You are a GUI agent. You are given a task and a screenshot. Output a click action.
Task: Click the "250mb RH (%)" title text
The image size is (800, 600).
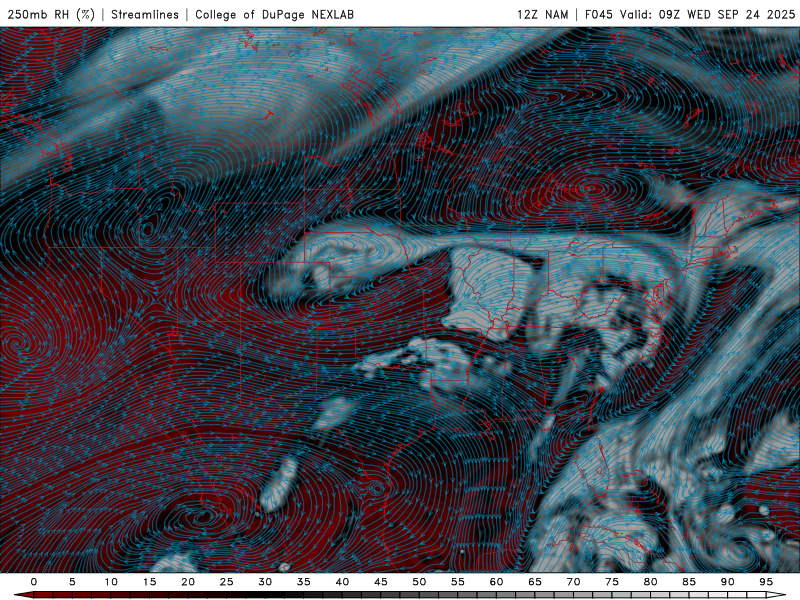point(51,14)
